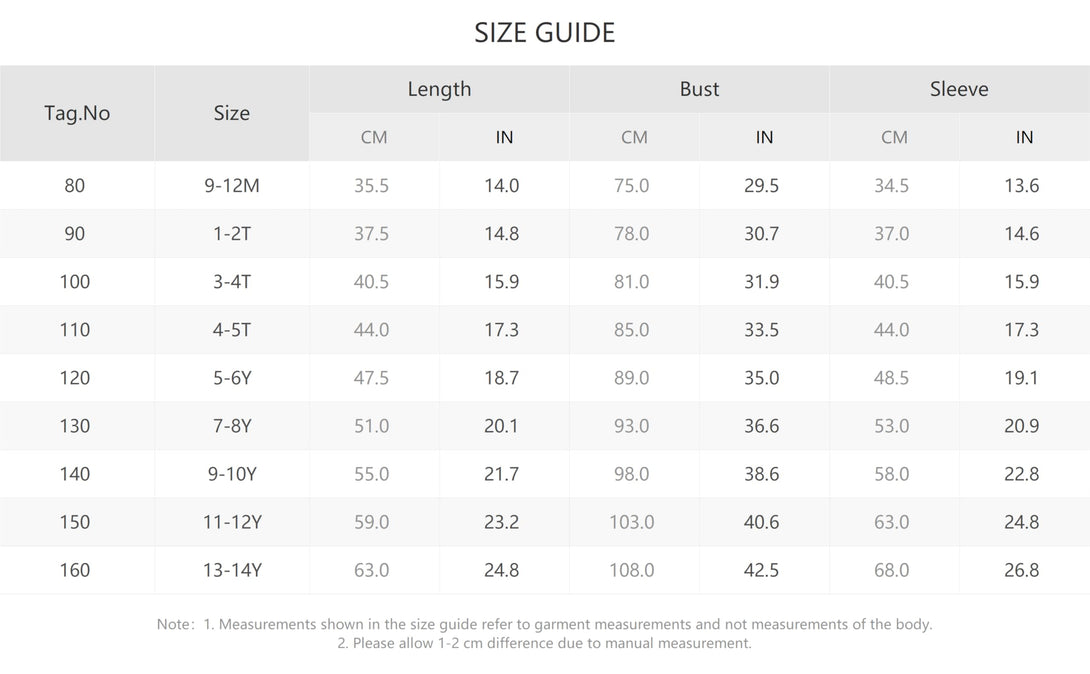The height and width of the screenshot is (674, 1090).
Task: Click bust value 89.0 cm
Action: [631, 378]
